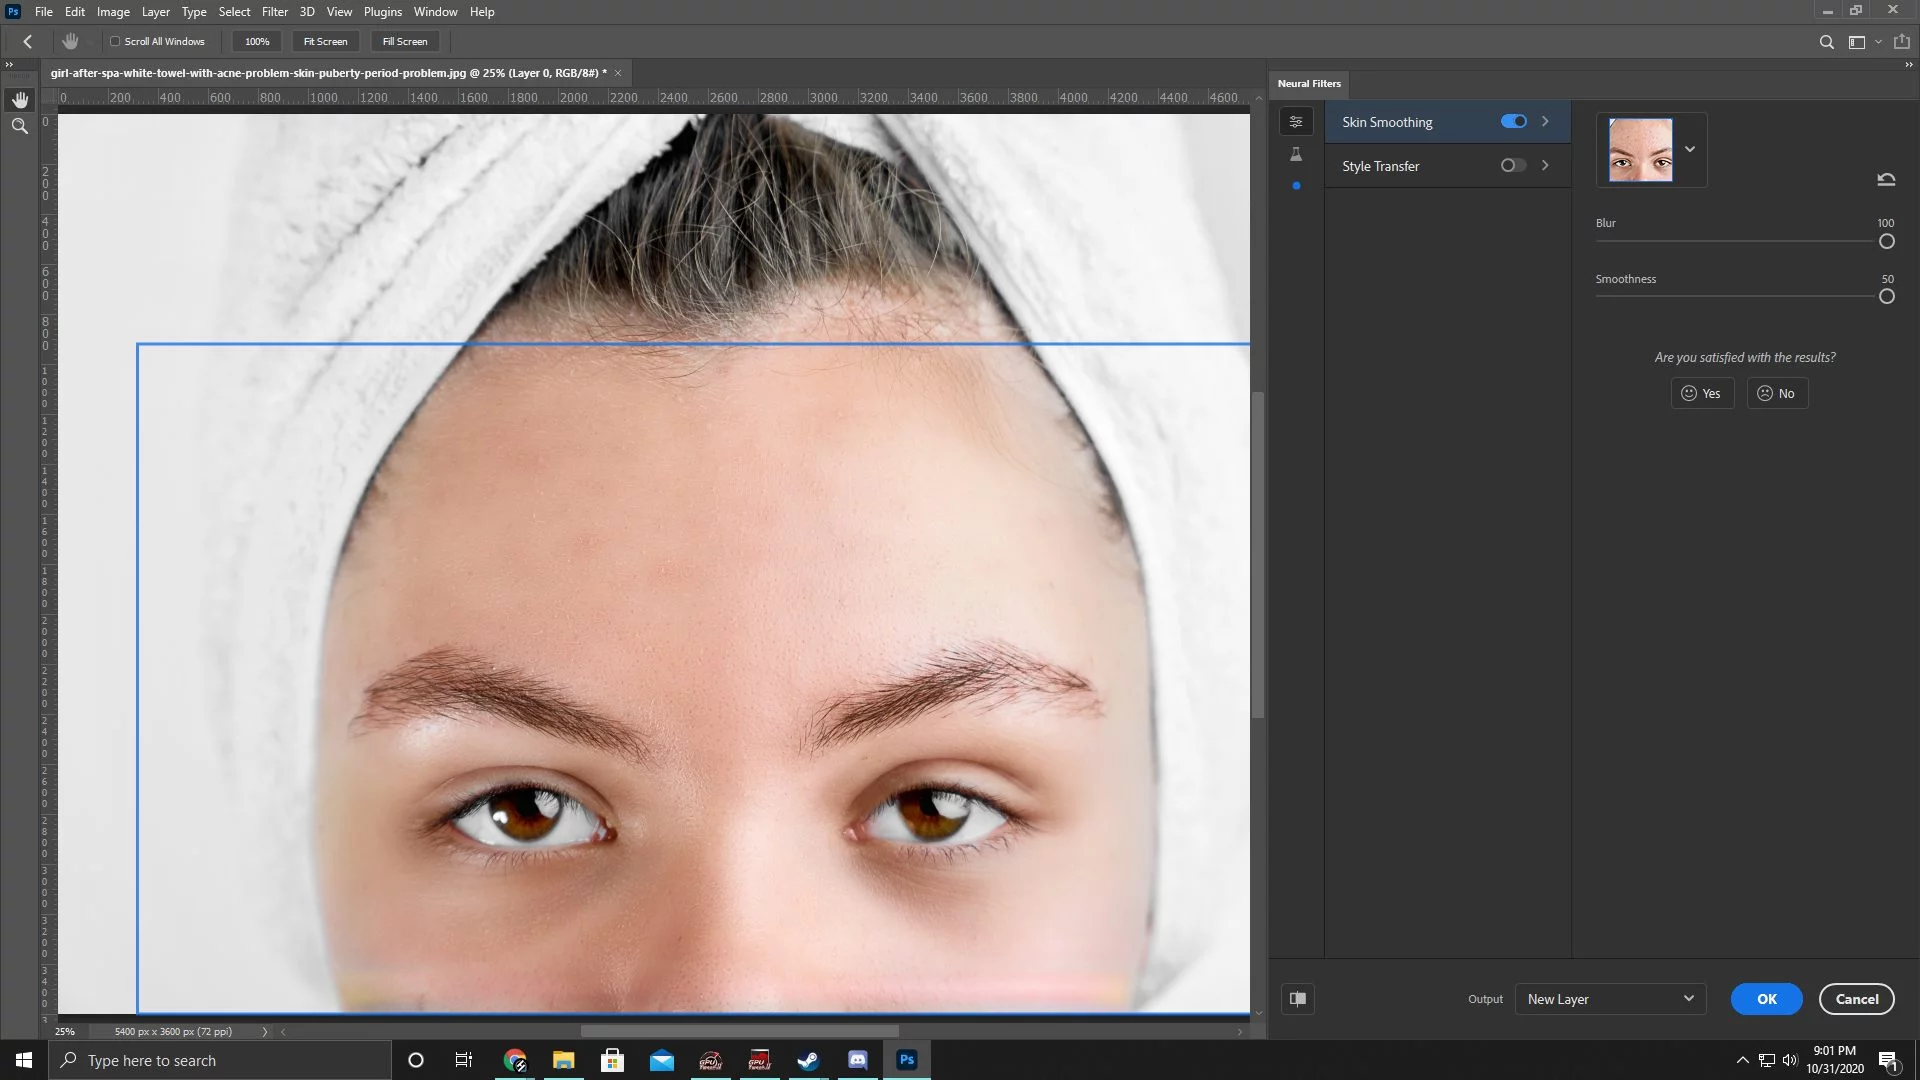Toggle the preview changes icon

(1298, 999)
